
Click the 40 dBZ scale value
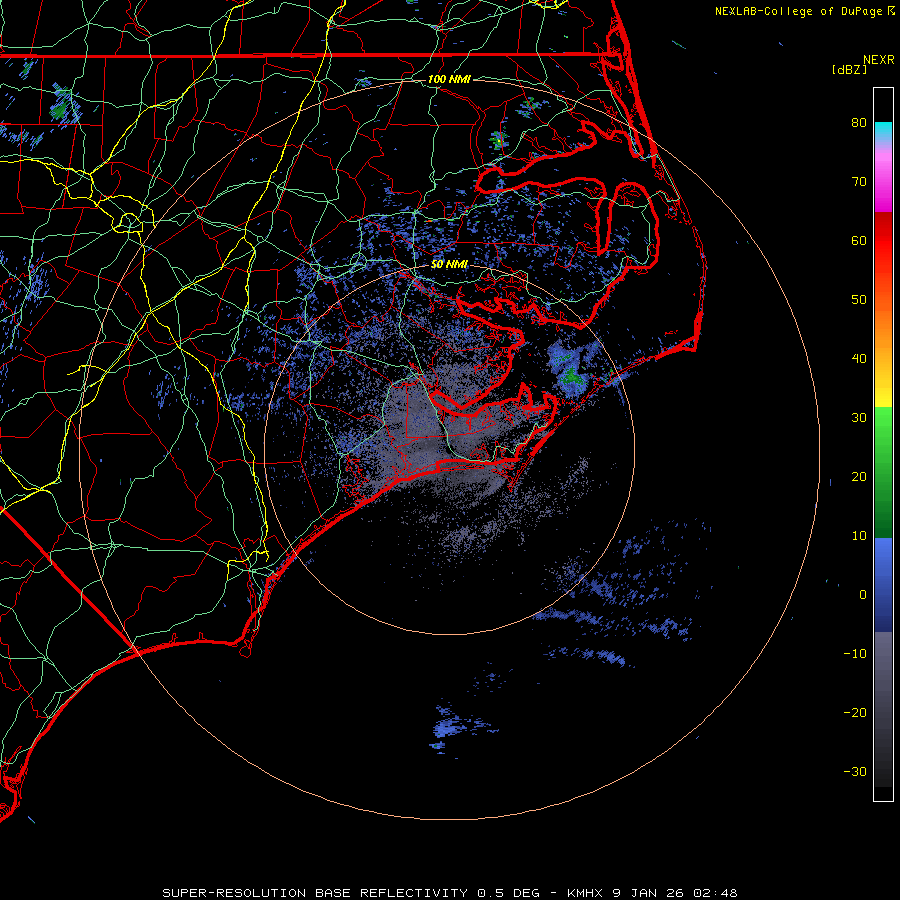click(859, 359)
